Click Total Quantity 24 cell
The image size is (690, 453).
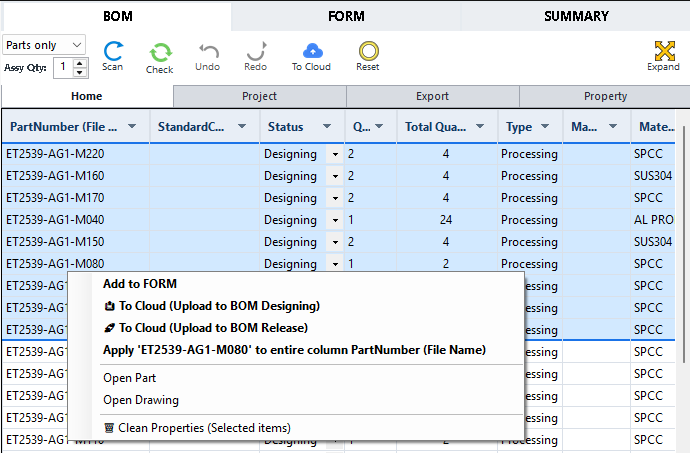447,220
